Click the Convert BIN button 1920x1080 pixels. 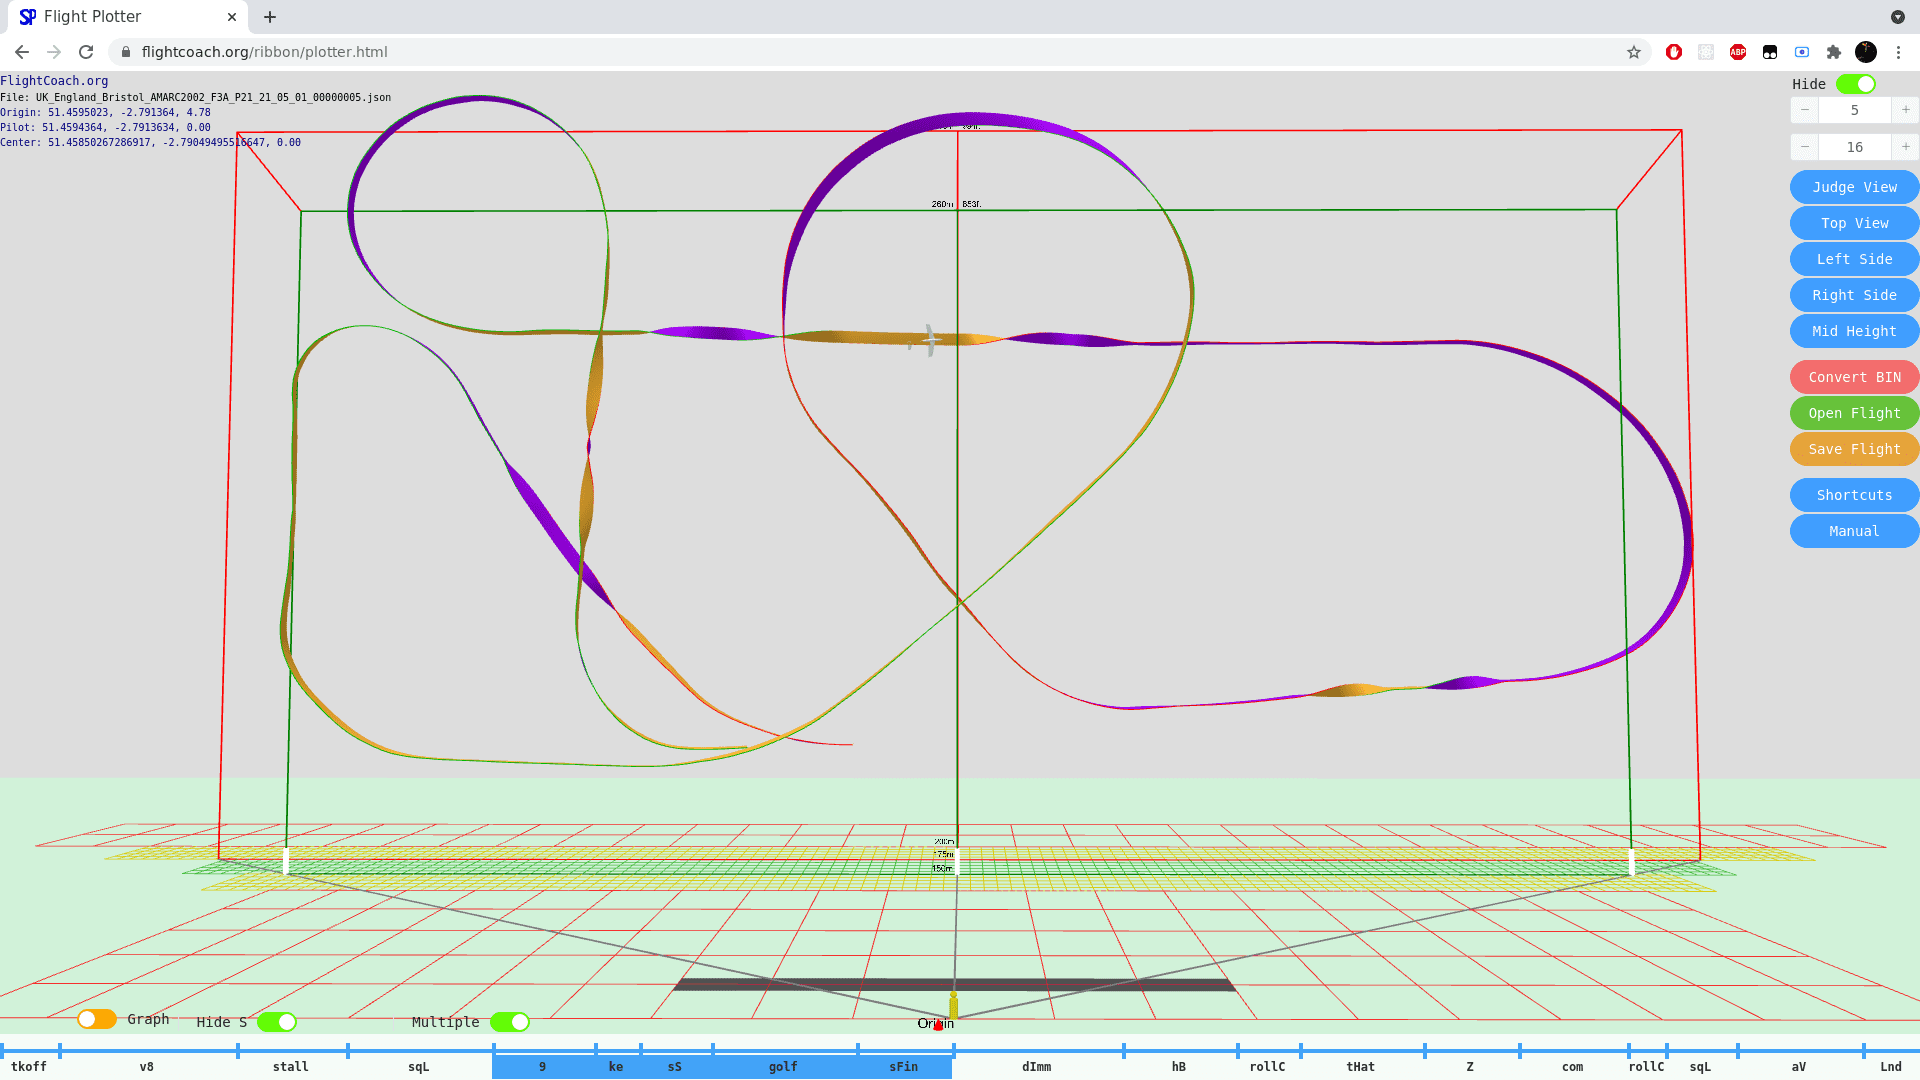coord(1854,377)
